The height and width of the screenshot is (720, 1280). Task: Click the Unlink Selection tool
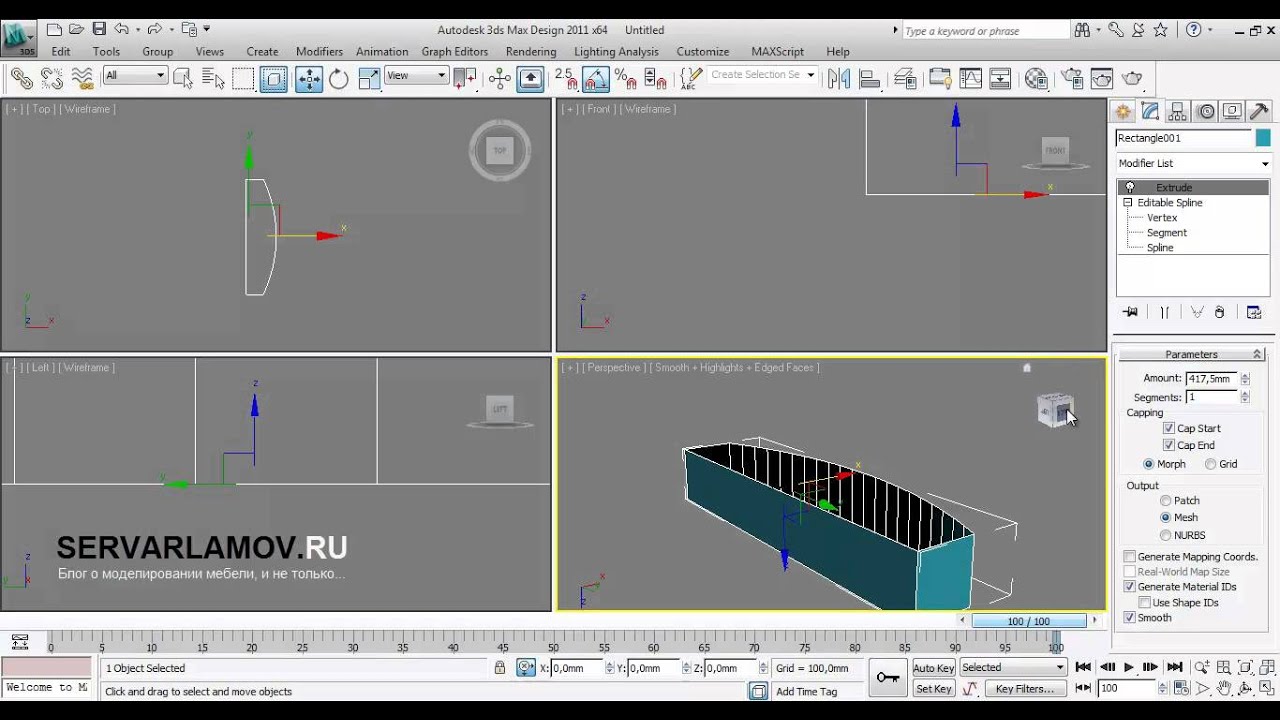point(52,78)
